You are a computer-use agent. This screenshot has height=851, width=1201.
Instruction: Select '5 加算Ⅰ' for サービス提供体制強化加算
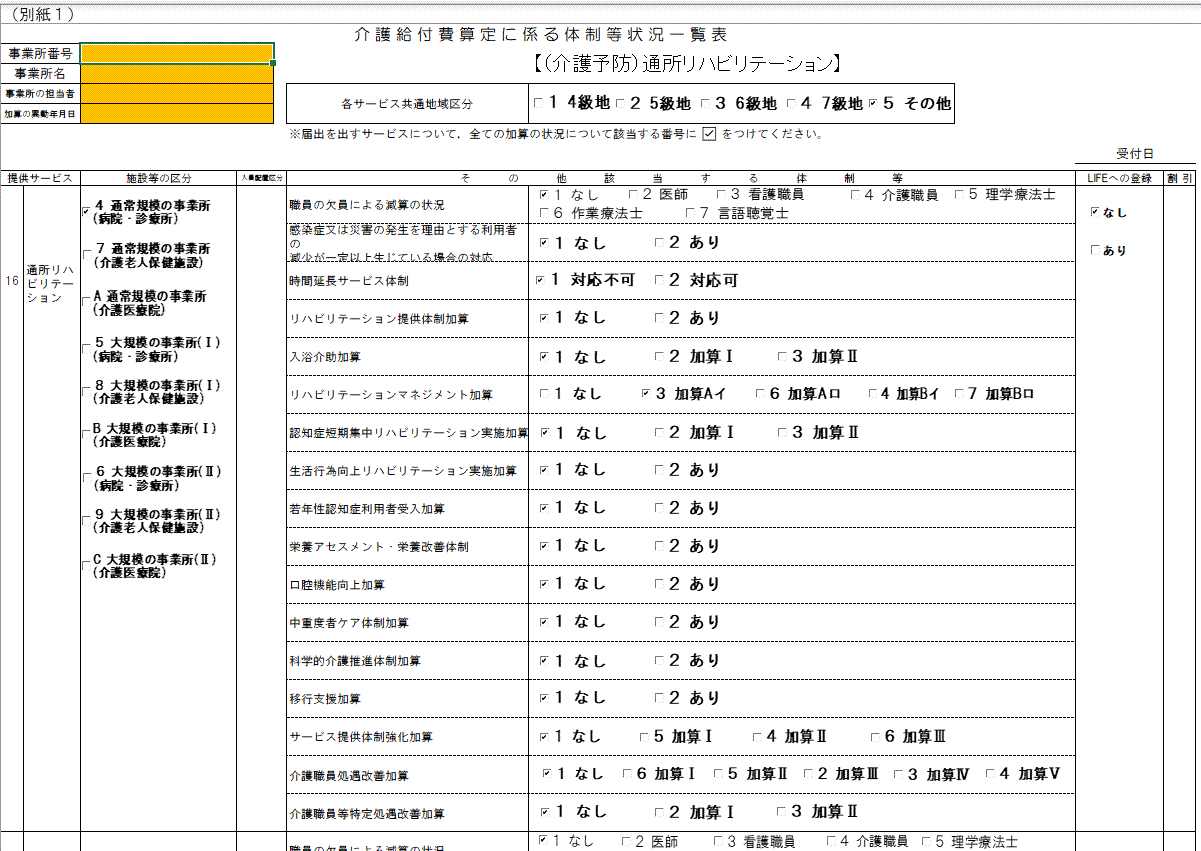coord(644,737)
